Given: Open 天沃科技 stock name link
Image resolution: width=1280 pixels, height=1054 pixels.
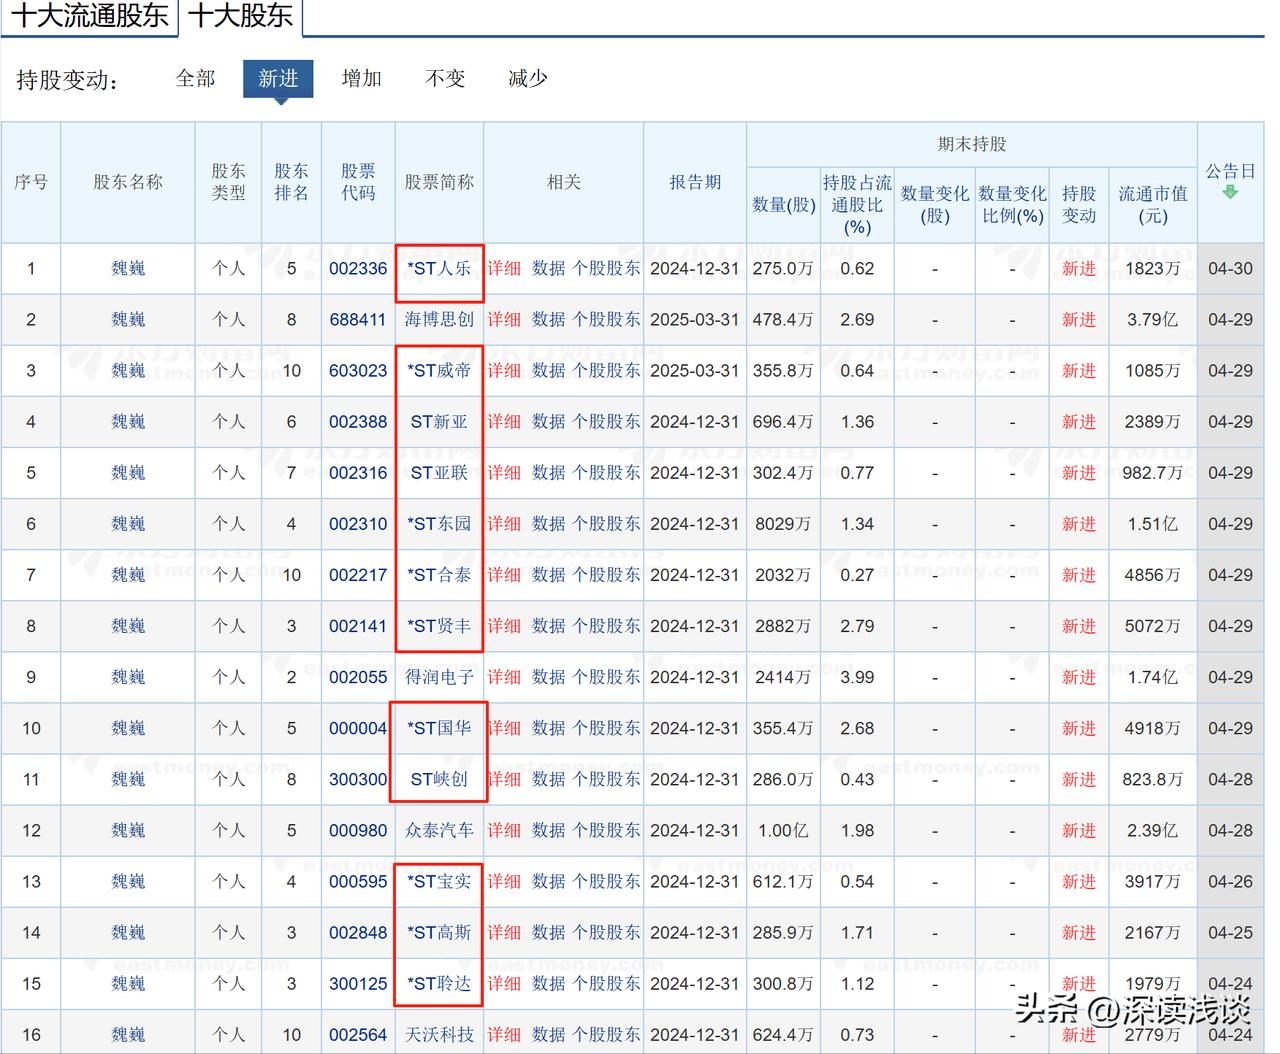Looking at the screenshot, I should (439, 1034).
